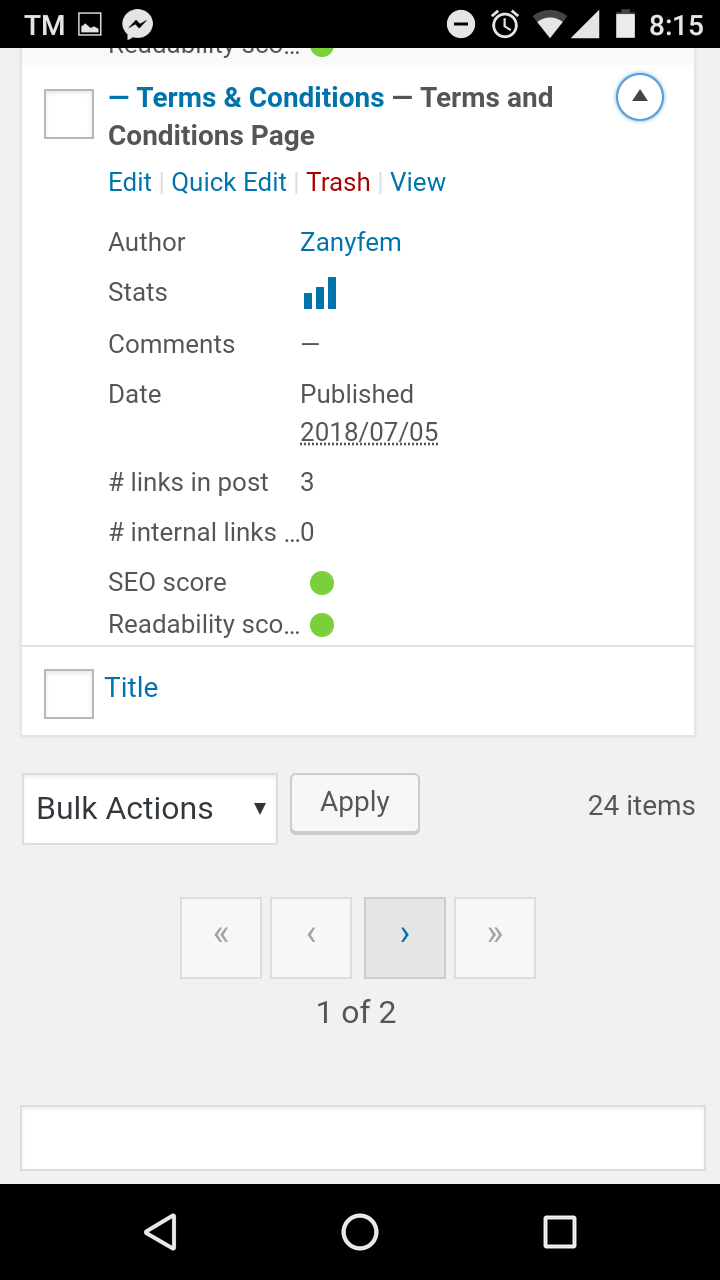720x1280 pixels.
Task: Tick the Terms & Conditions page checkbox
Action: coord(69,114)
